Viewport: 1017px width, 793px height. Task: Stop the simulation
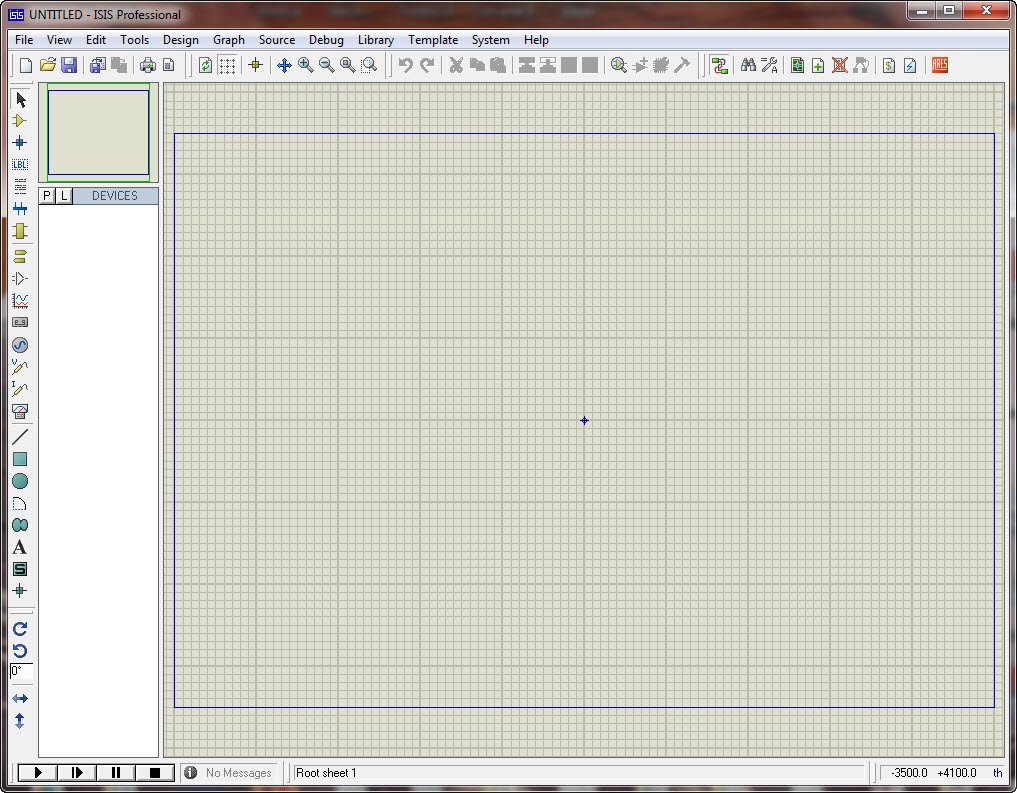(154, 772)
